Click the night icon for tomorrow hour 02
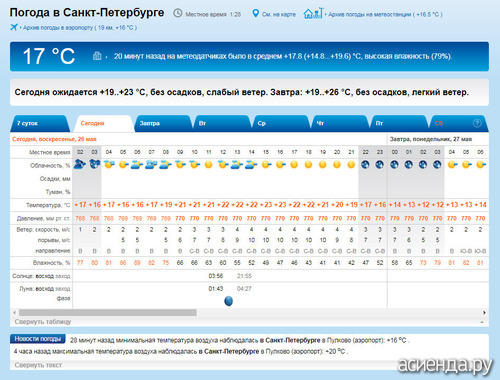 point(423,164)
